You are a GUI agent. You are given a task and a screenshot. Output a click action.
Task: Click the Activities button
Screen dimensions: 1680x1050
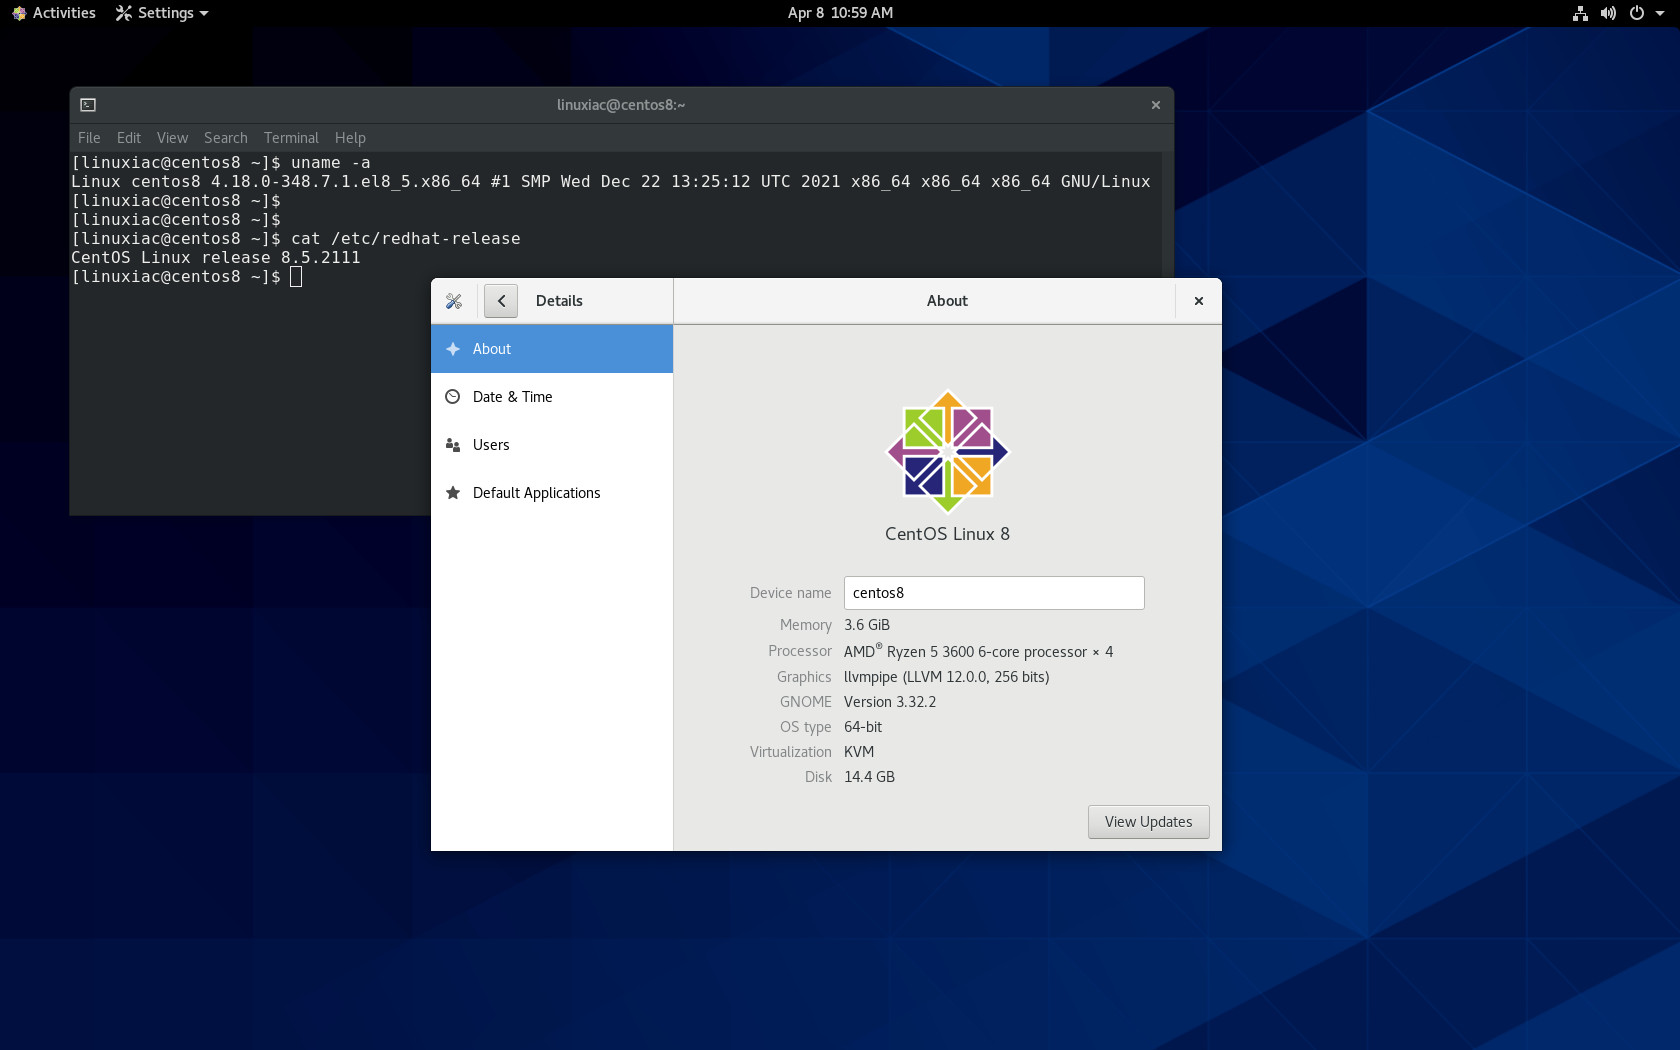pyautogui.click(x=54, y=13)
